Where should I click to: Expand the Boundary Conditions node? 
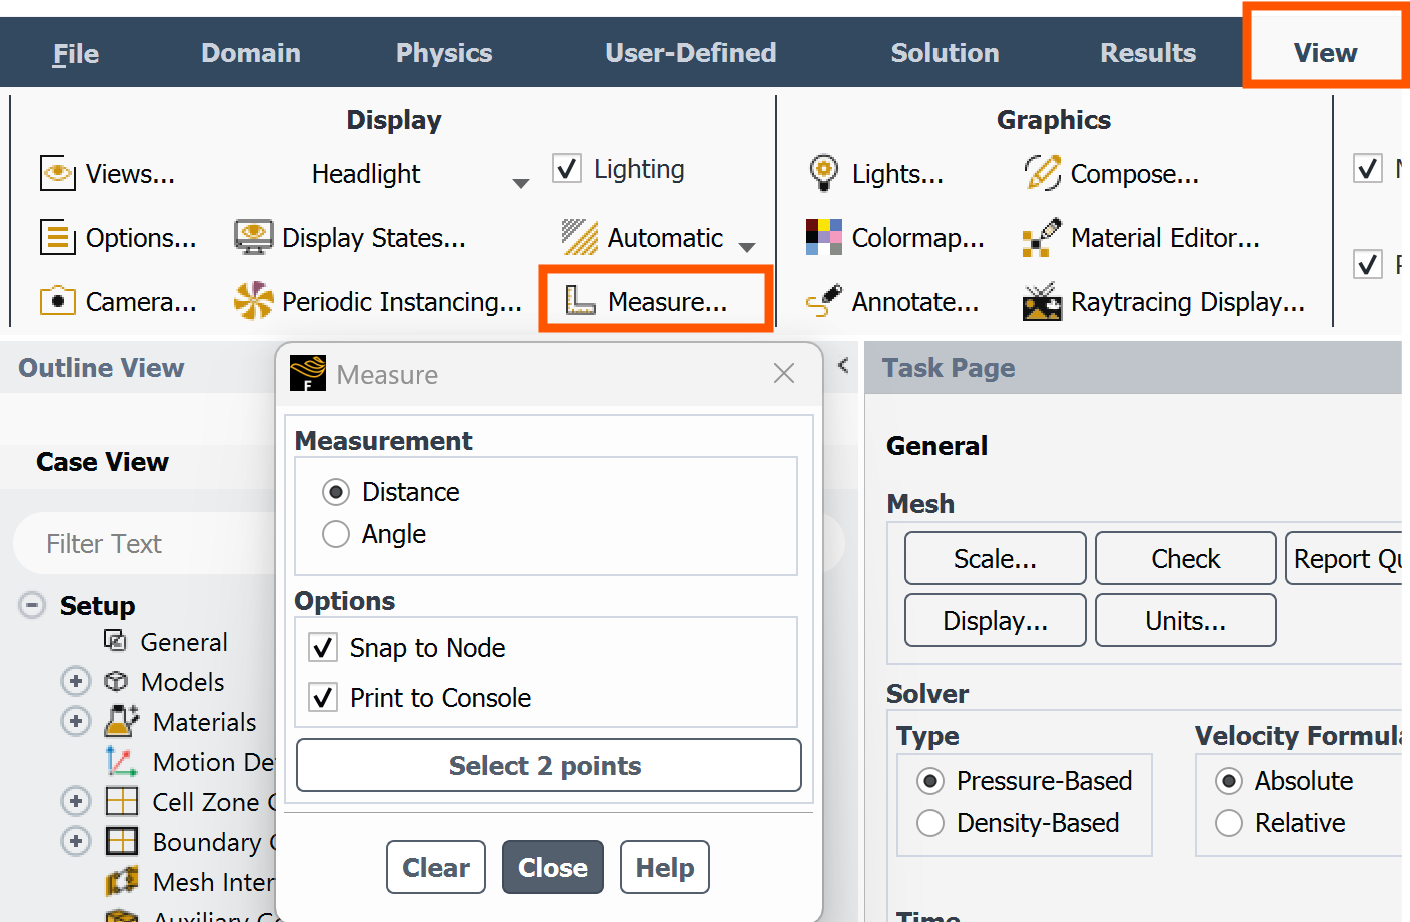coord(75,841)
